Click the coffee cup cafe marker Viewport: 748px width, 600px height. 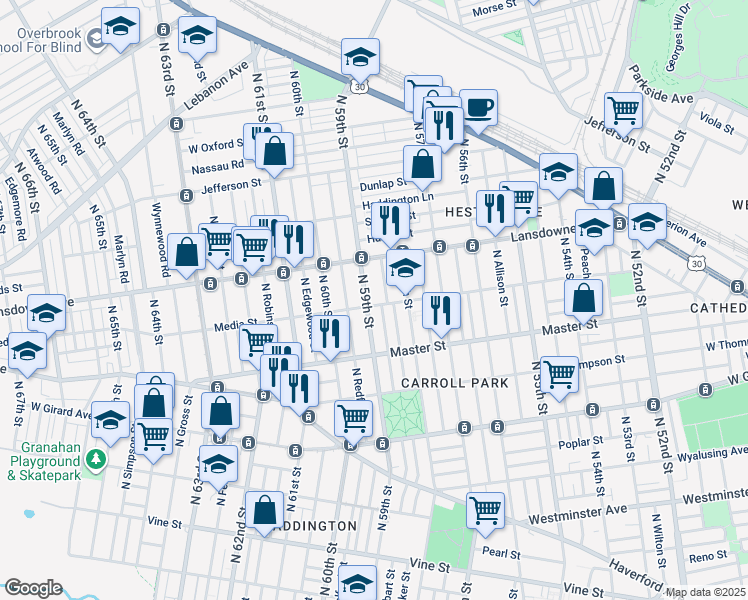478,107
